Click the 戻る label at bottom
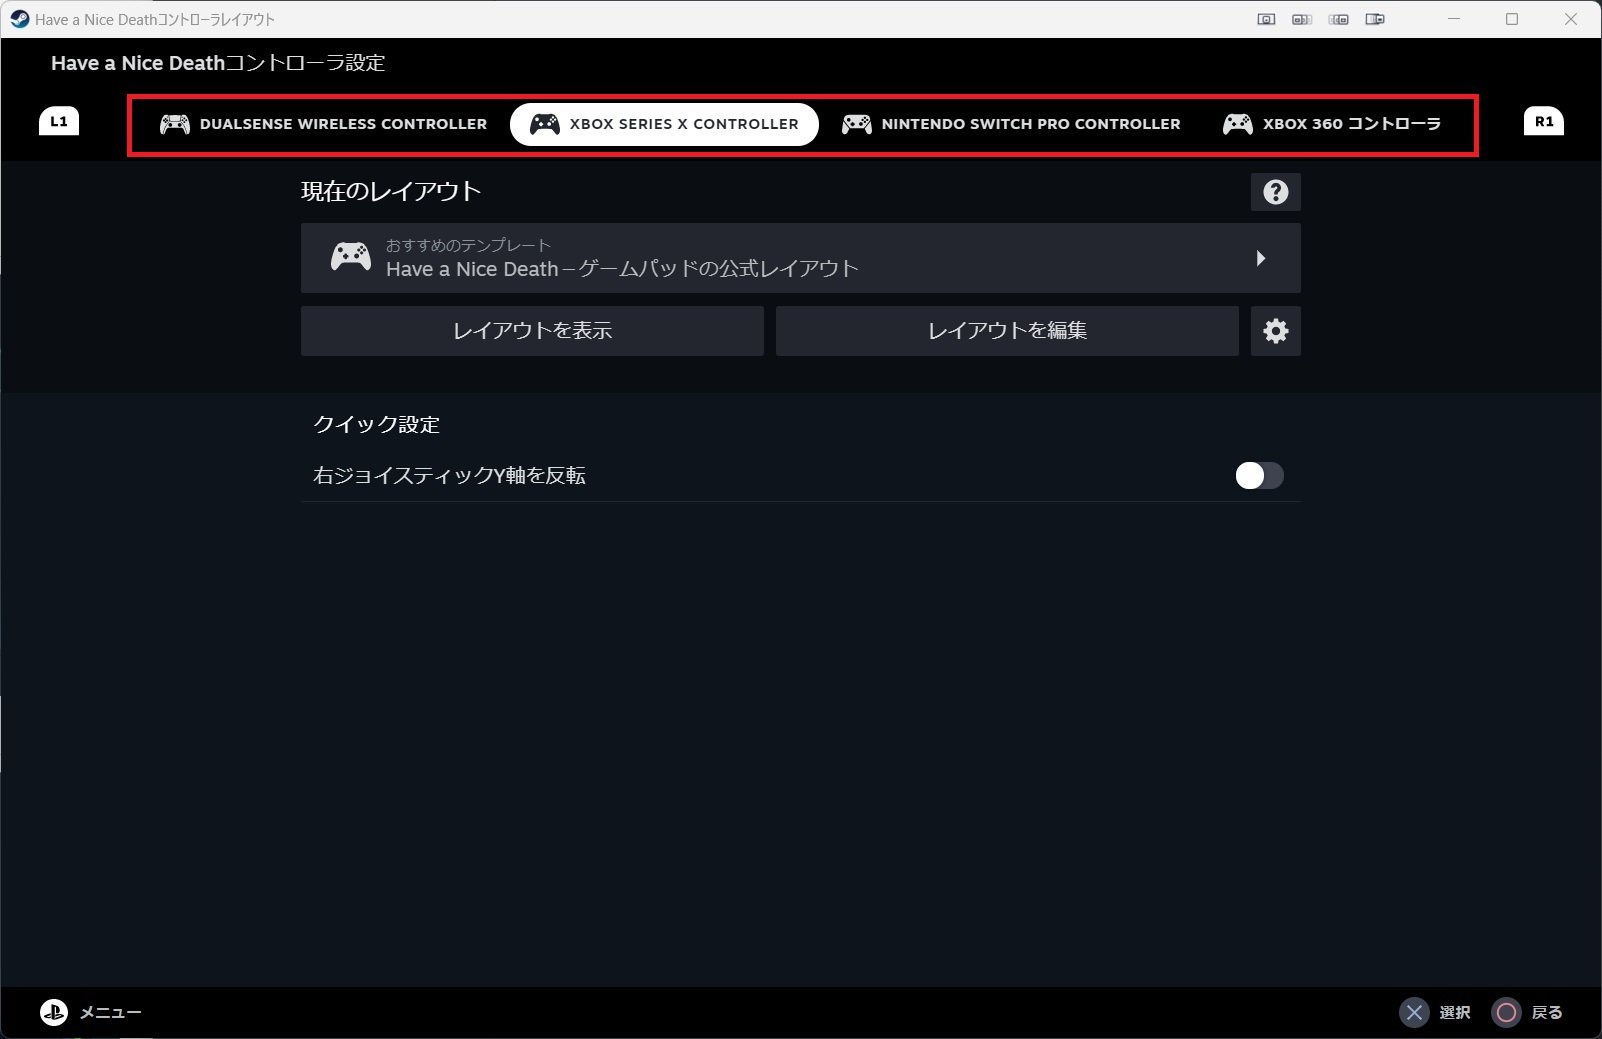Image resolution: width=1602 pixels, height=1039 pixels. tap(1547, 1013)
